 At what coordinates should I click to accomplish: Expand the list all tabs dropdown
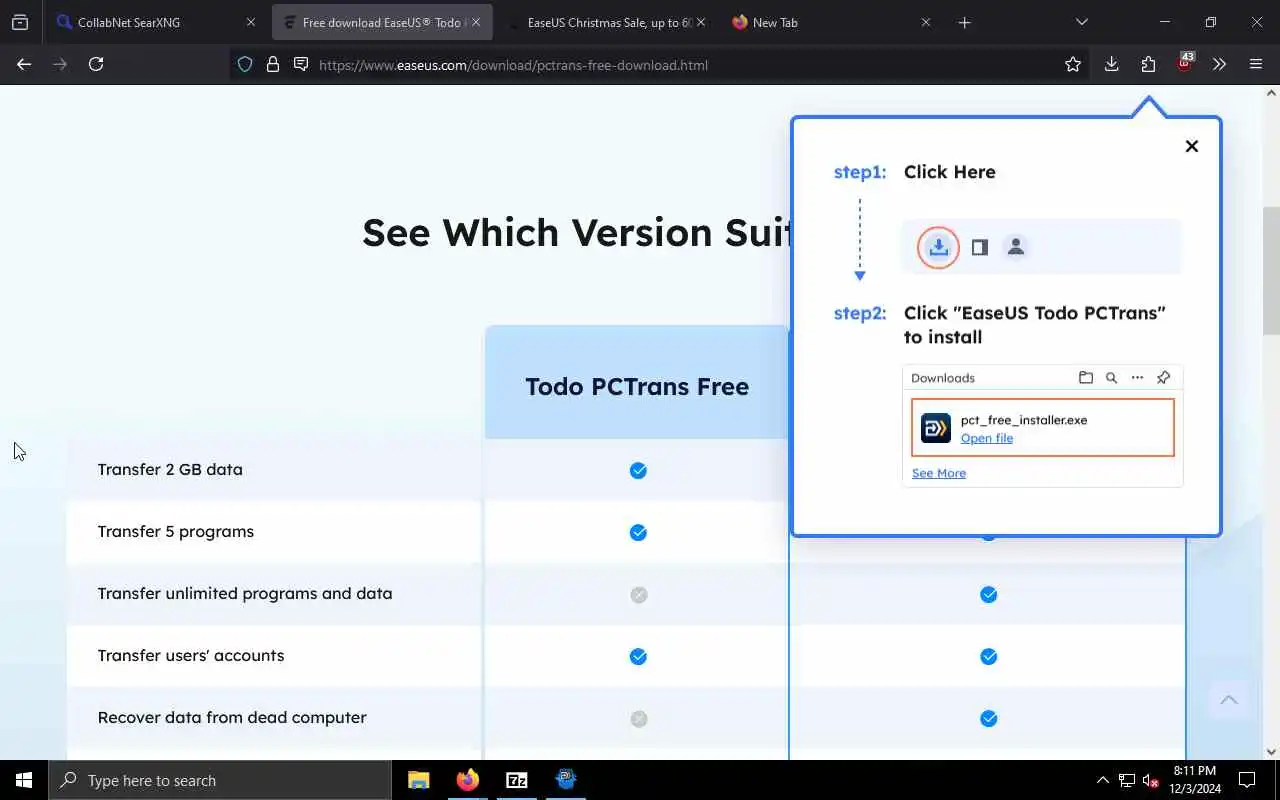[1082, 22]
